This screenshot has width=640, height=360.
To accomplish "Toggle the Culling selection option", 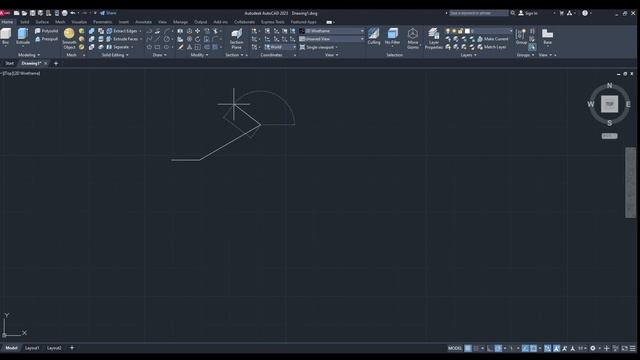I will pyautogui.click(x=373, y=36).
